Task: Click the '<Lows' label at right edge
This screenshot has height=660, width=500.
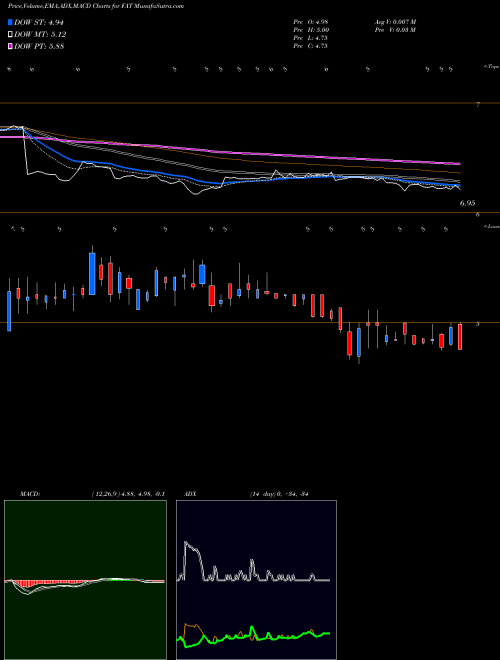Action: pos(491,226)
